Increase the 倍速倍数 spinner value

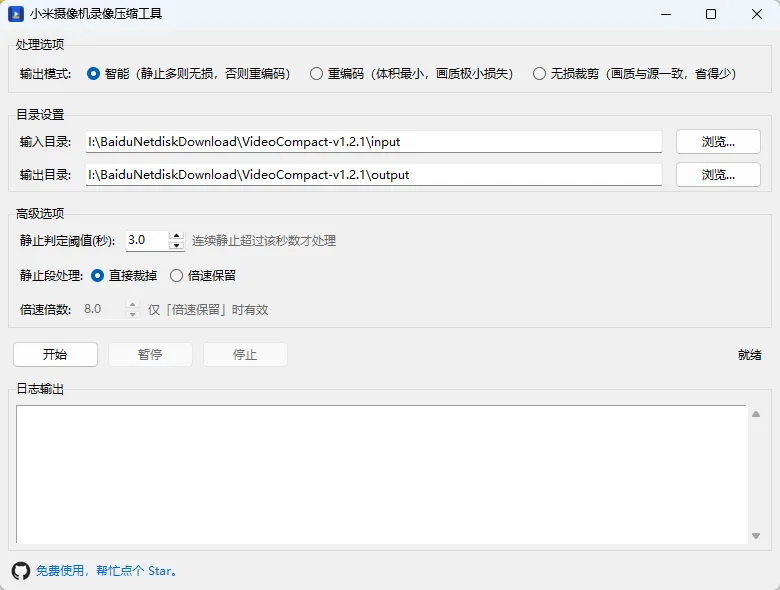(x=132, y=304)
